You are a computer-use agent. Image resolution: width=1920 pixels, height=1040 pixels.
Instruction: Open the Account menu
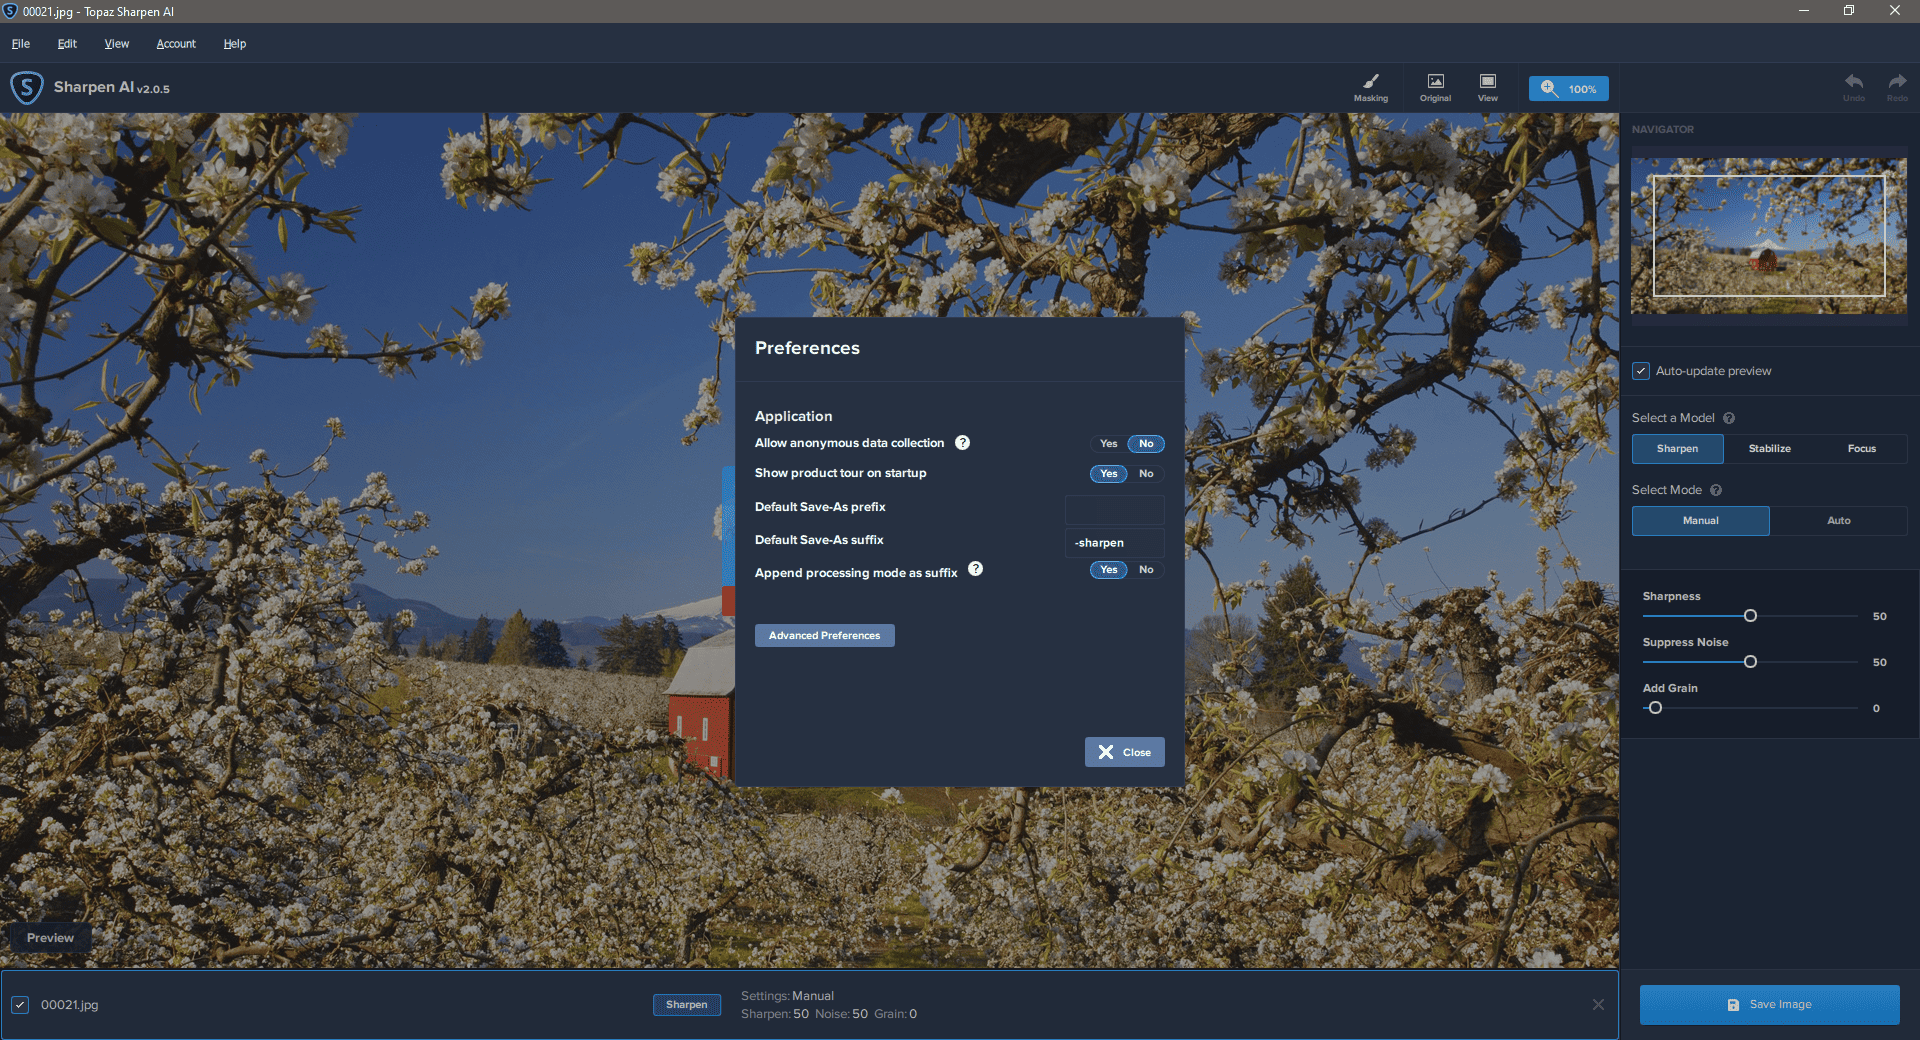(x=176, y=44)
